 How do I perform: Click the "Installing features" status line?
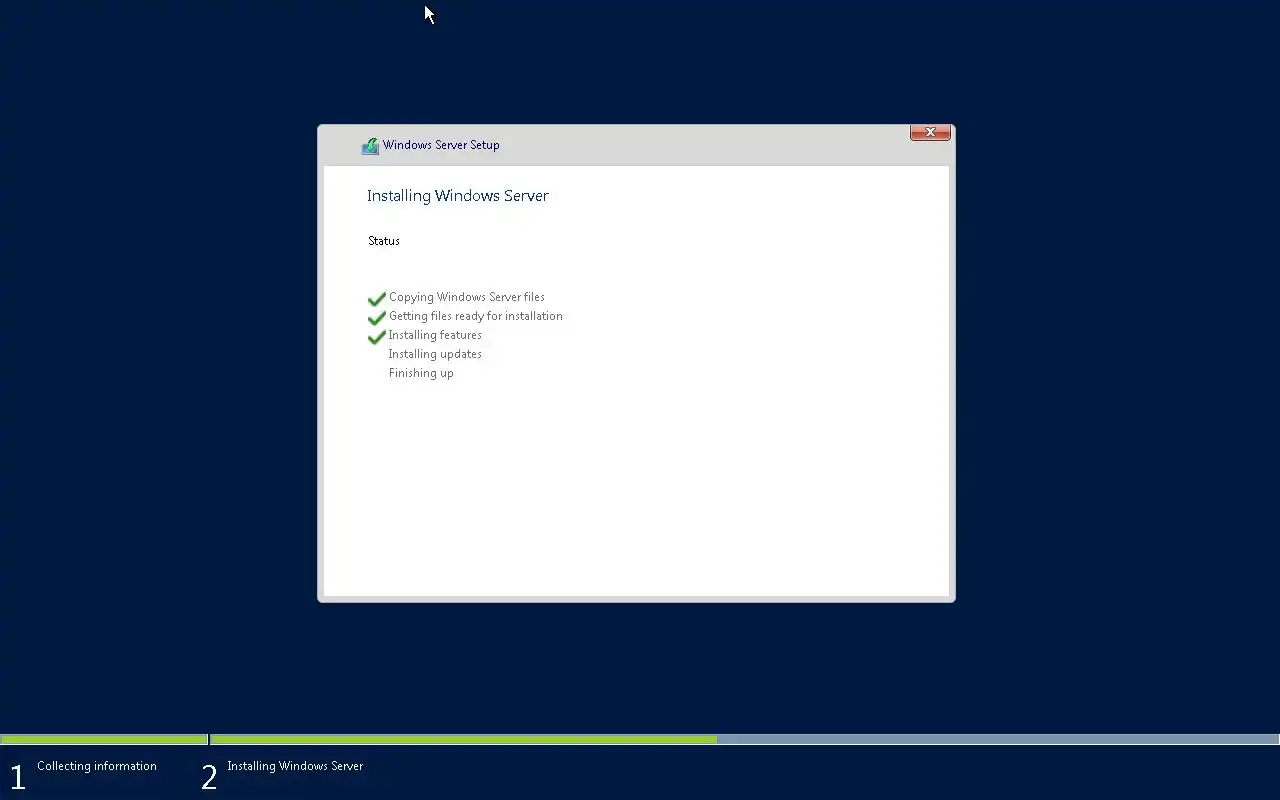click(435, 335)
